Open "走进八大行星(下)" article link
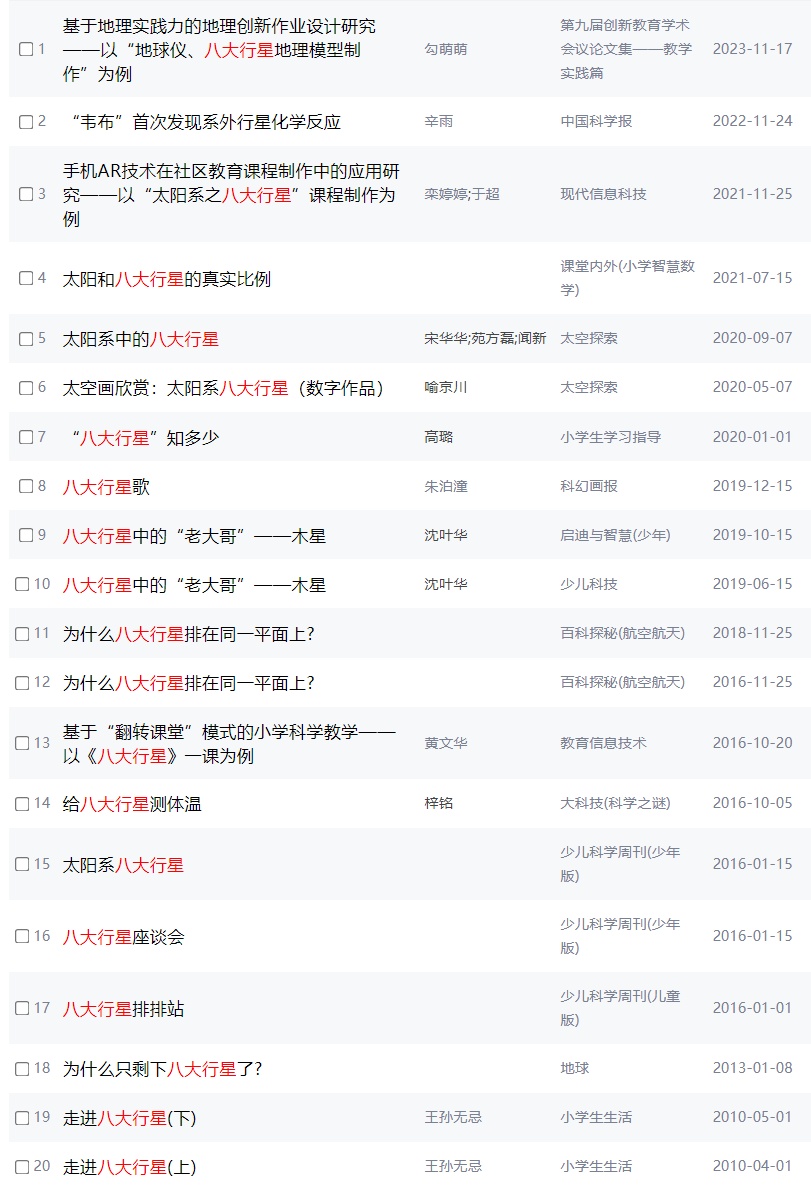This screenshot has height=1193, width=811. (130, 1118)
